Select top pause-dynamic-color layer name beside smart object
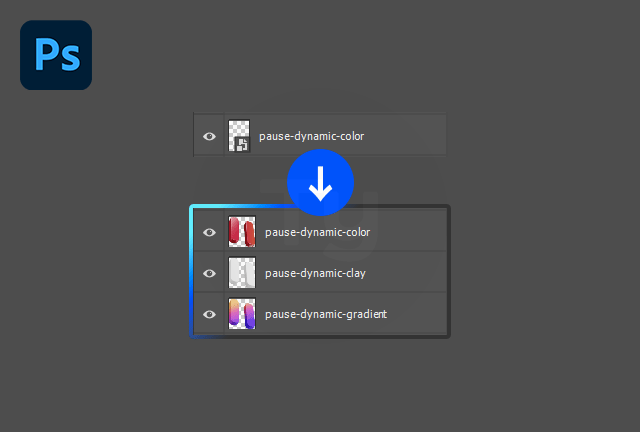Image resolution: width=640 pixels, height=432 pixels. click(311, 136)
